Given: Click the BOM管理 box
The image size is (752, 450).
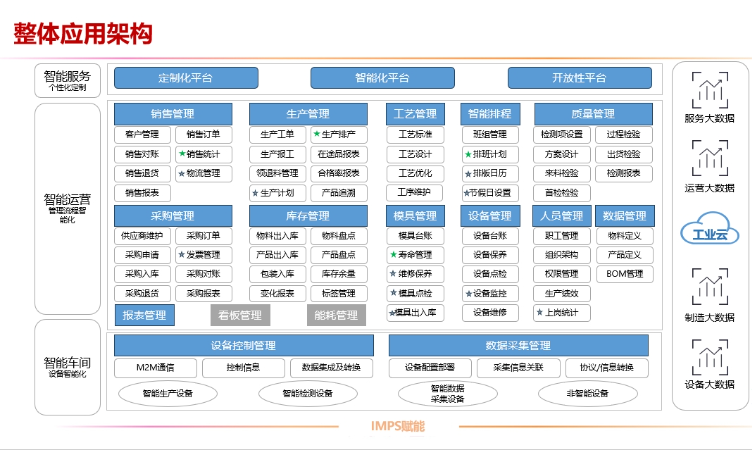Looking at the screenshot, I should coord(625,274).
